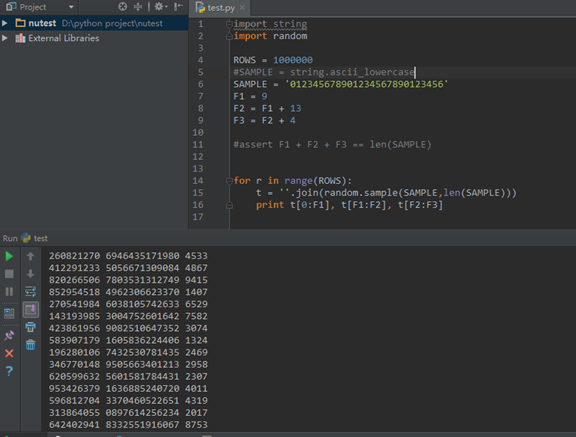Jump up the stack trace arrow
The height and width of the screenshot is (437, 576).
tap(30, 256)
